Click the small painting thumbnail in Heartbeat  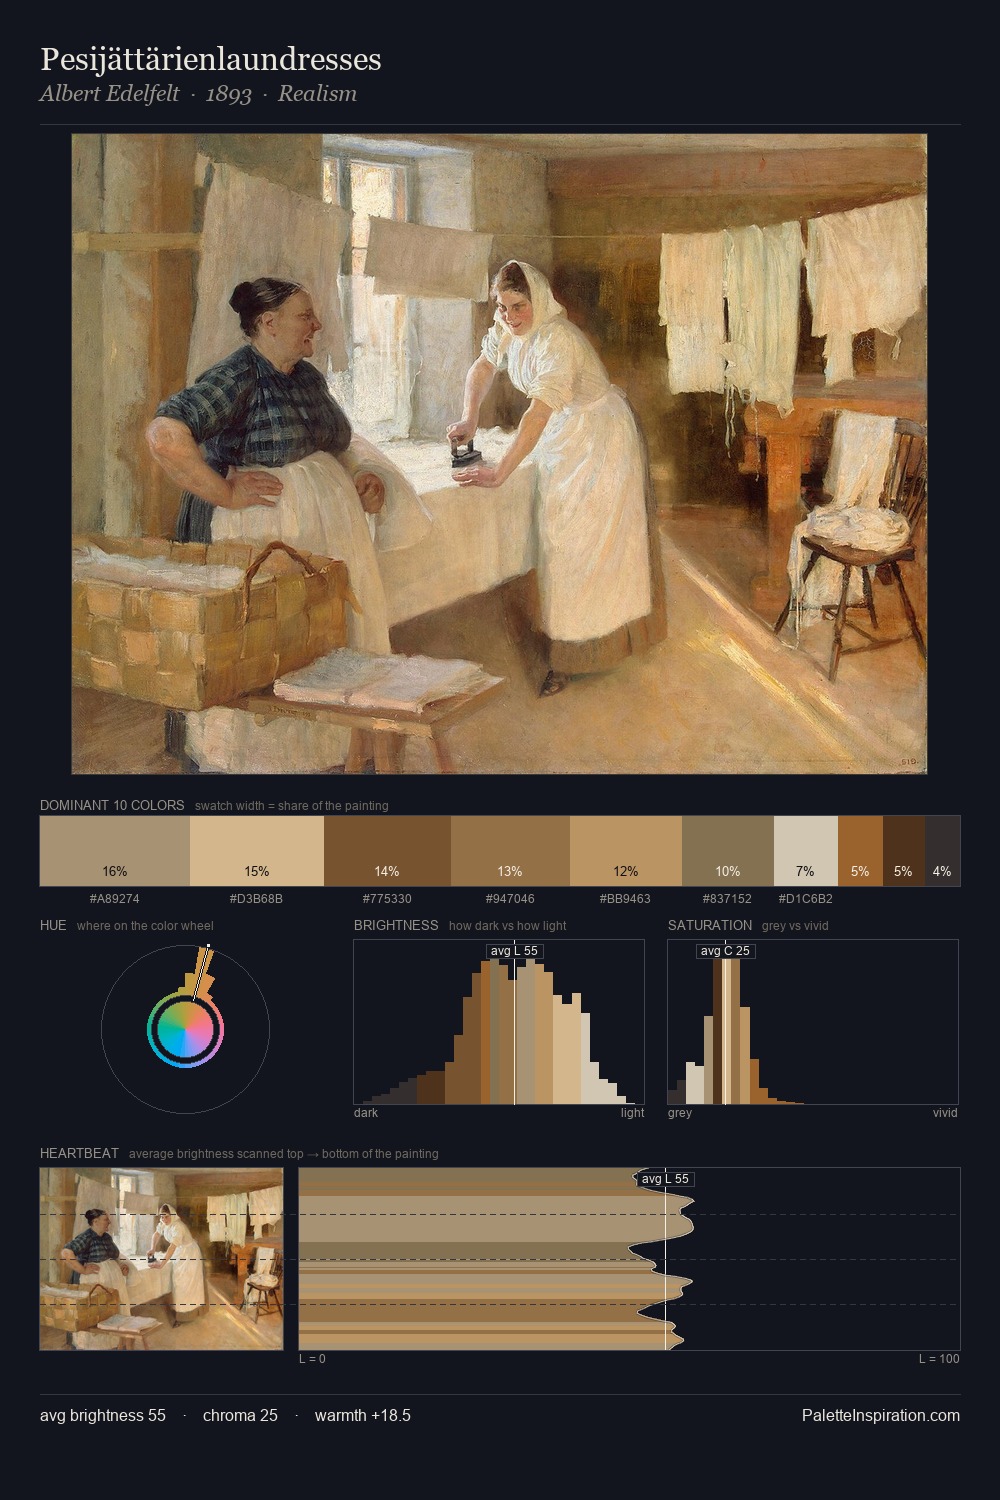(161, 1259)
